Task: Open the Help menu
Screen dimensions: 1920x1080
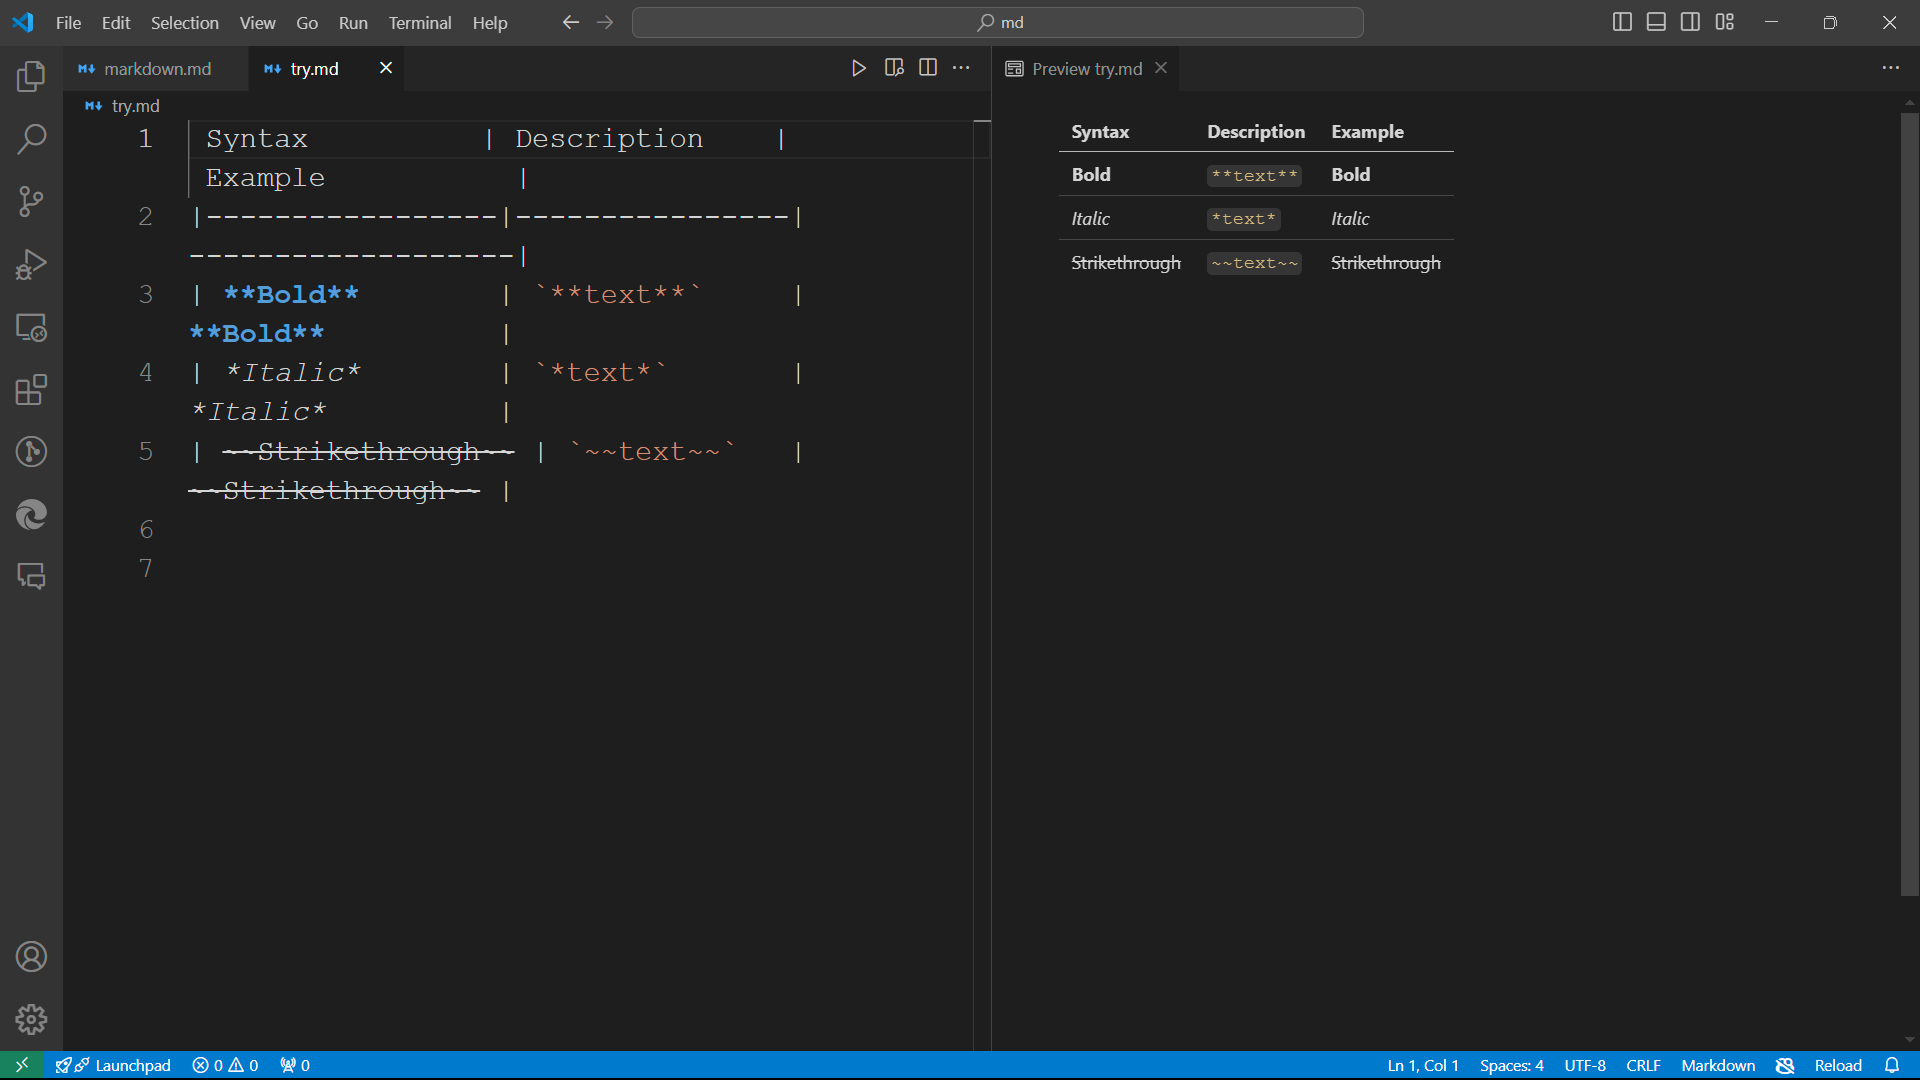Action: click(490, 22)
